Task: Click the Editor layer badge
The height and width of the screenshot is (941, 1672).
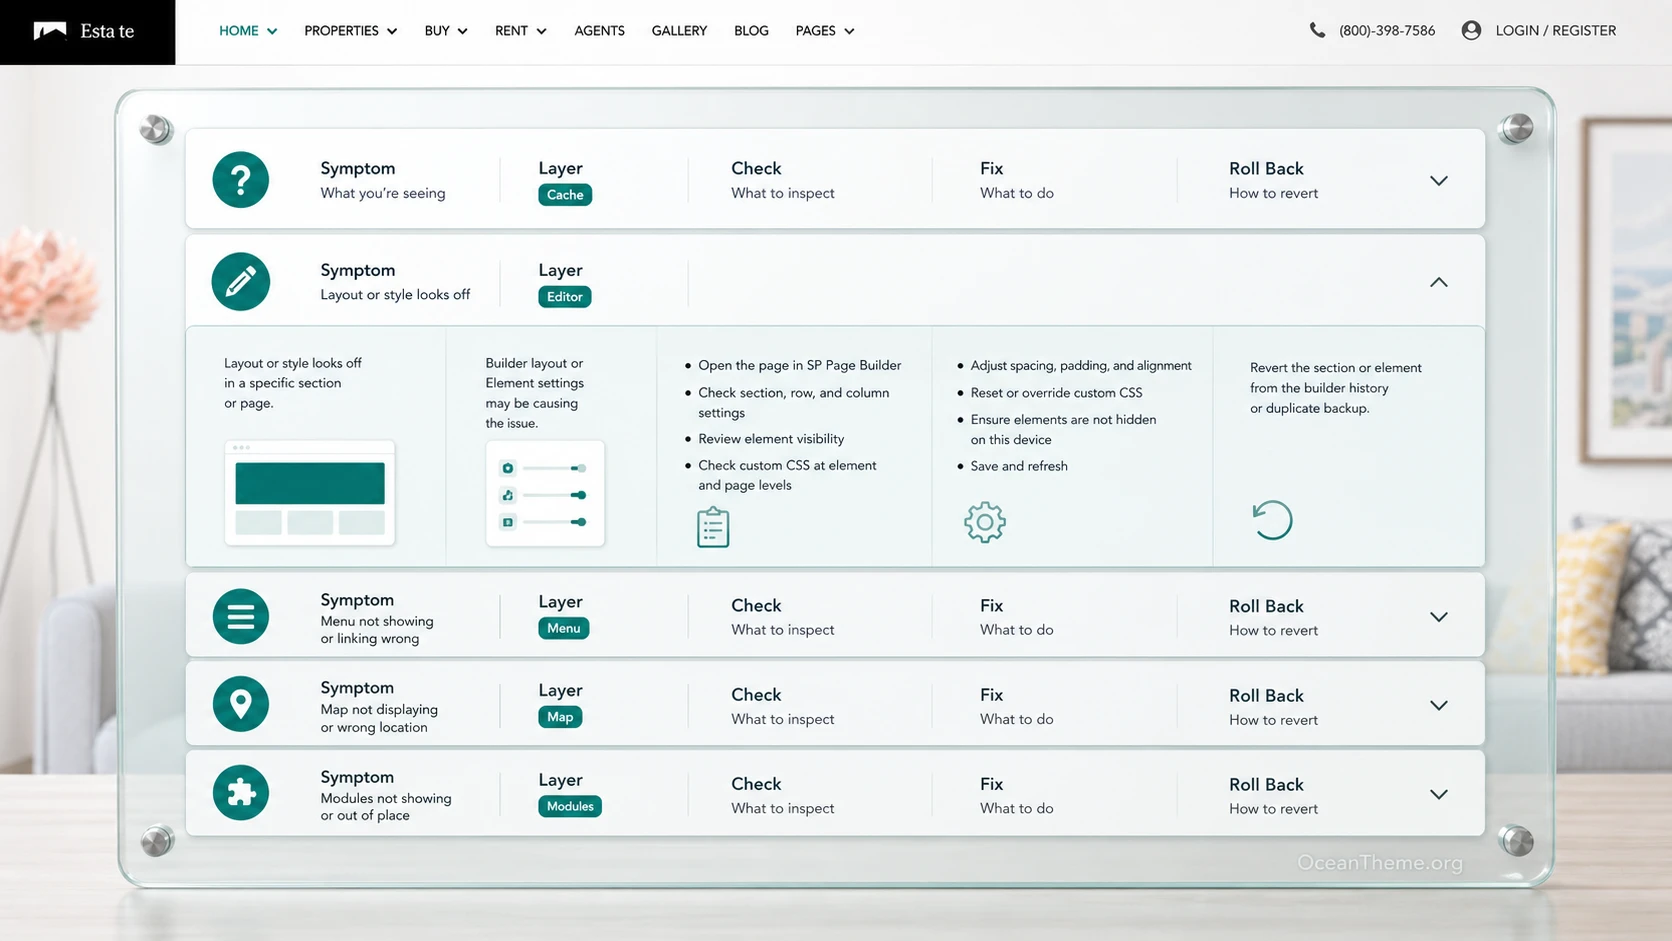Action: tap(564, 297)
